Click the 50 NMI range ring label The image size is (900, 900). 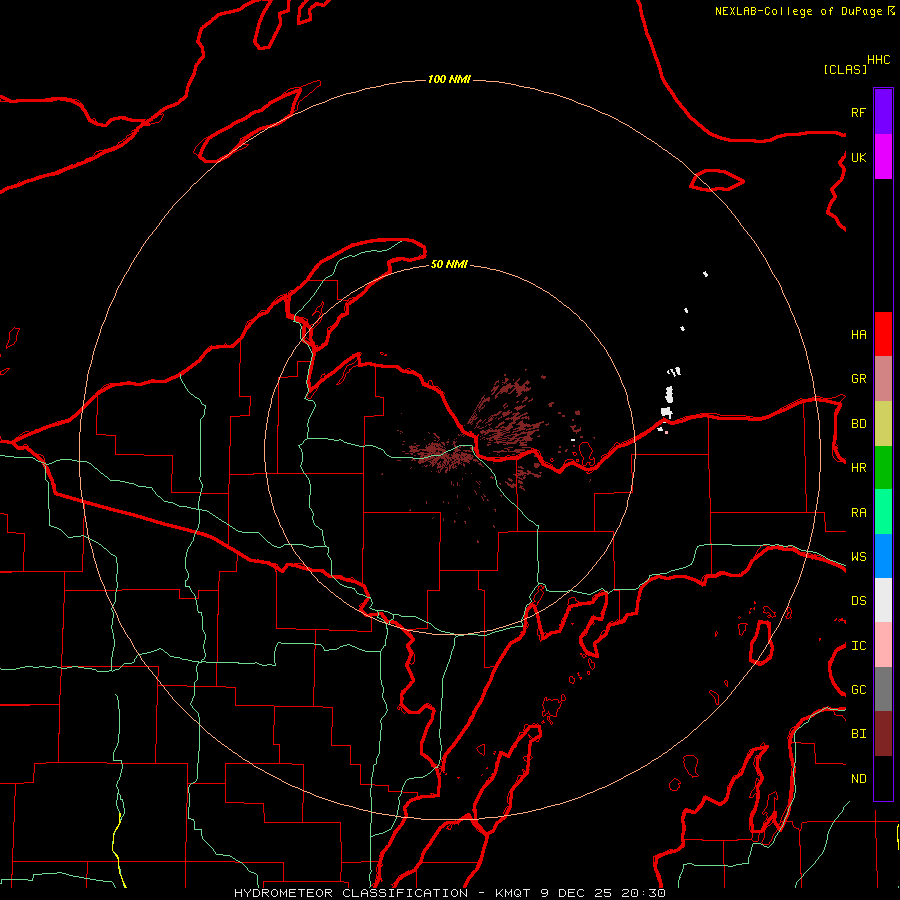click(449, 264)
